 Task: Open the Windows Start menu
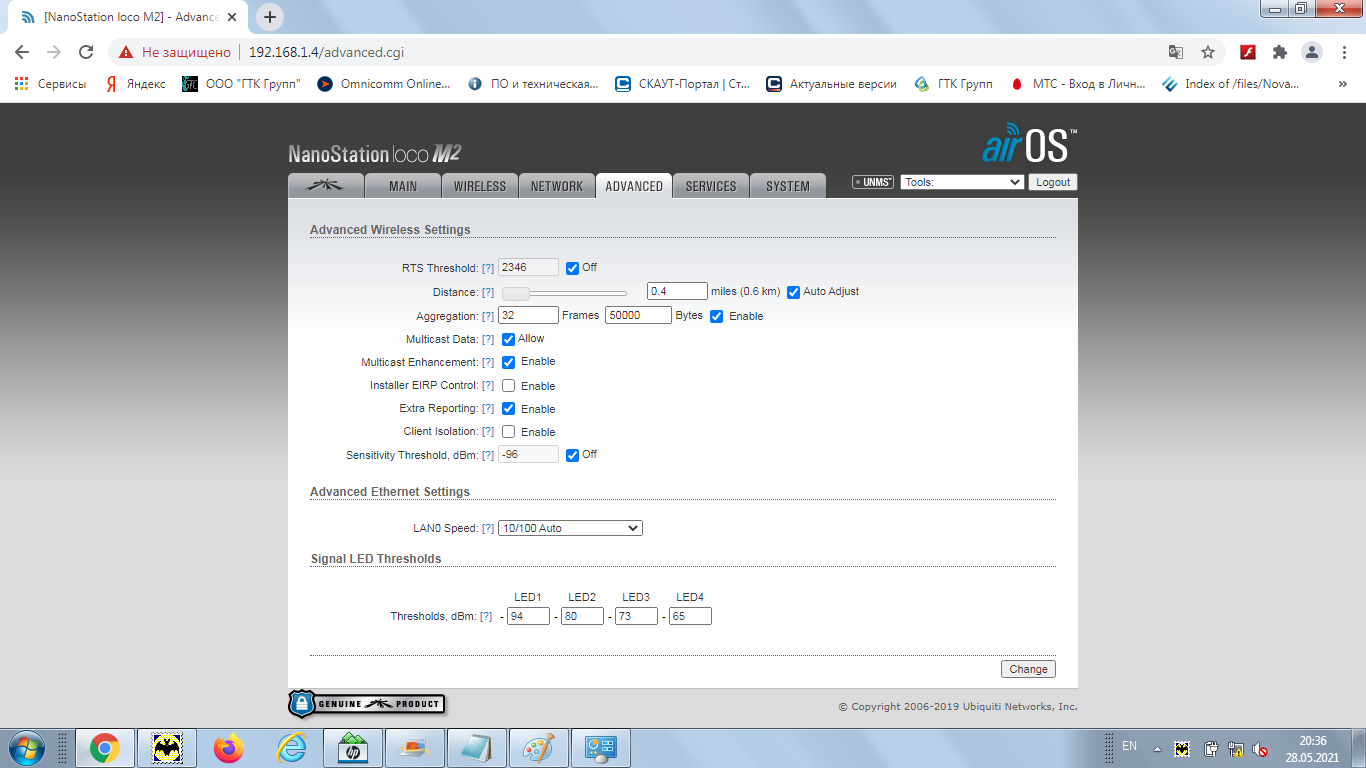point(26,748)
